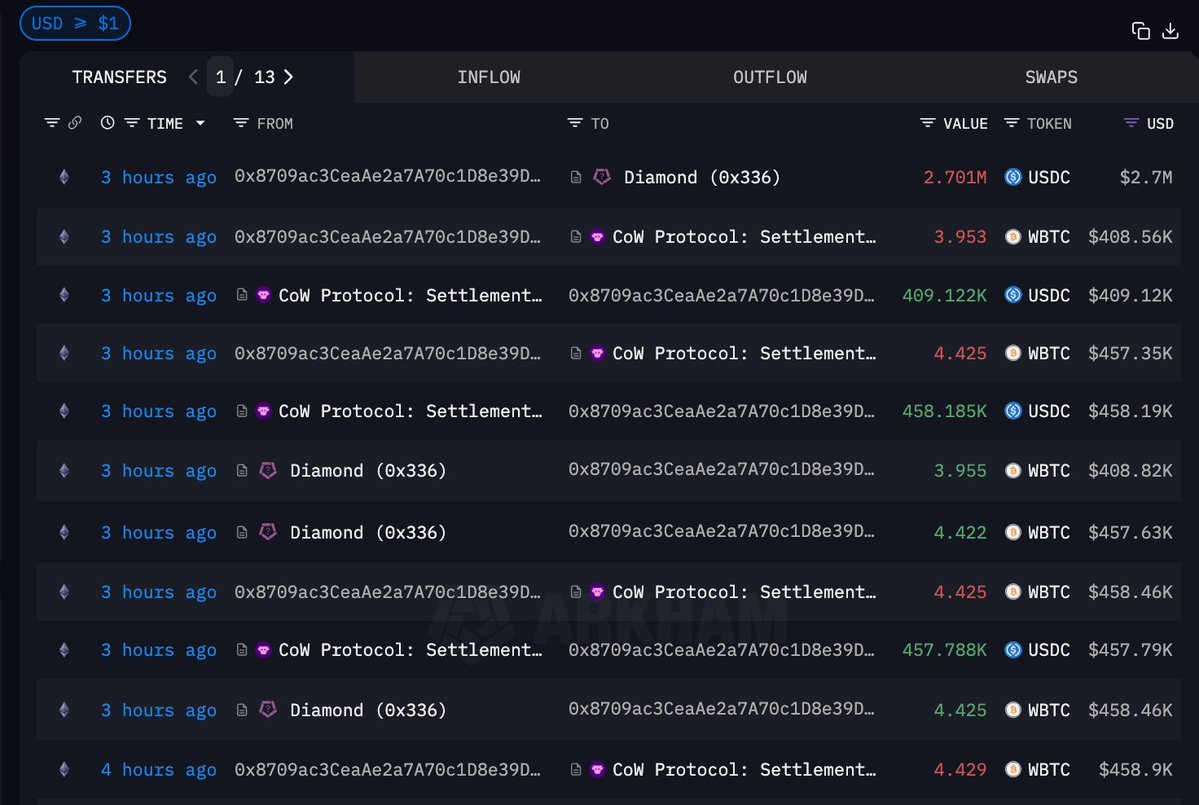Switch to the SWAPS tab
Viewport: 1199px width, 805px height.
click(1051, 77)
